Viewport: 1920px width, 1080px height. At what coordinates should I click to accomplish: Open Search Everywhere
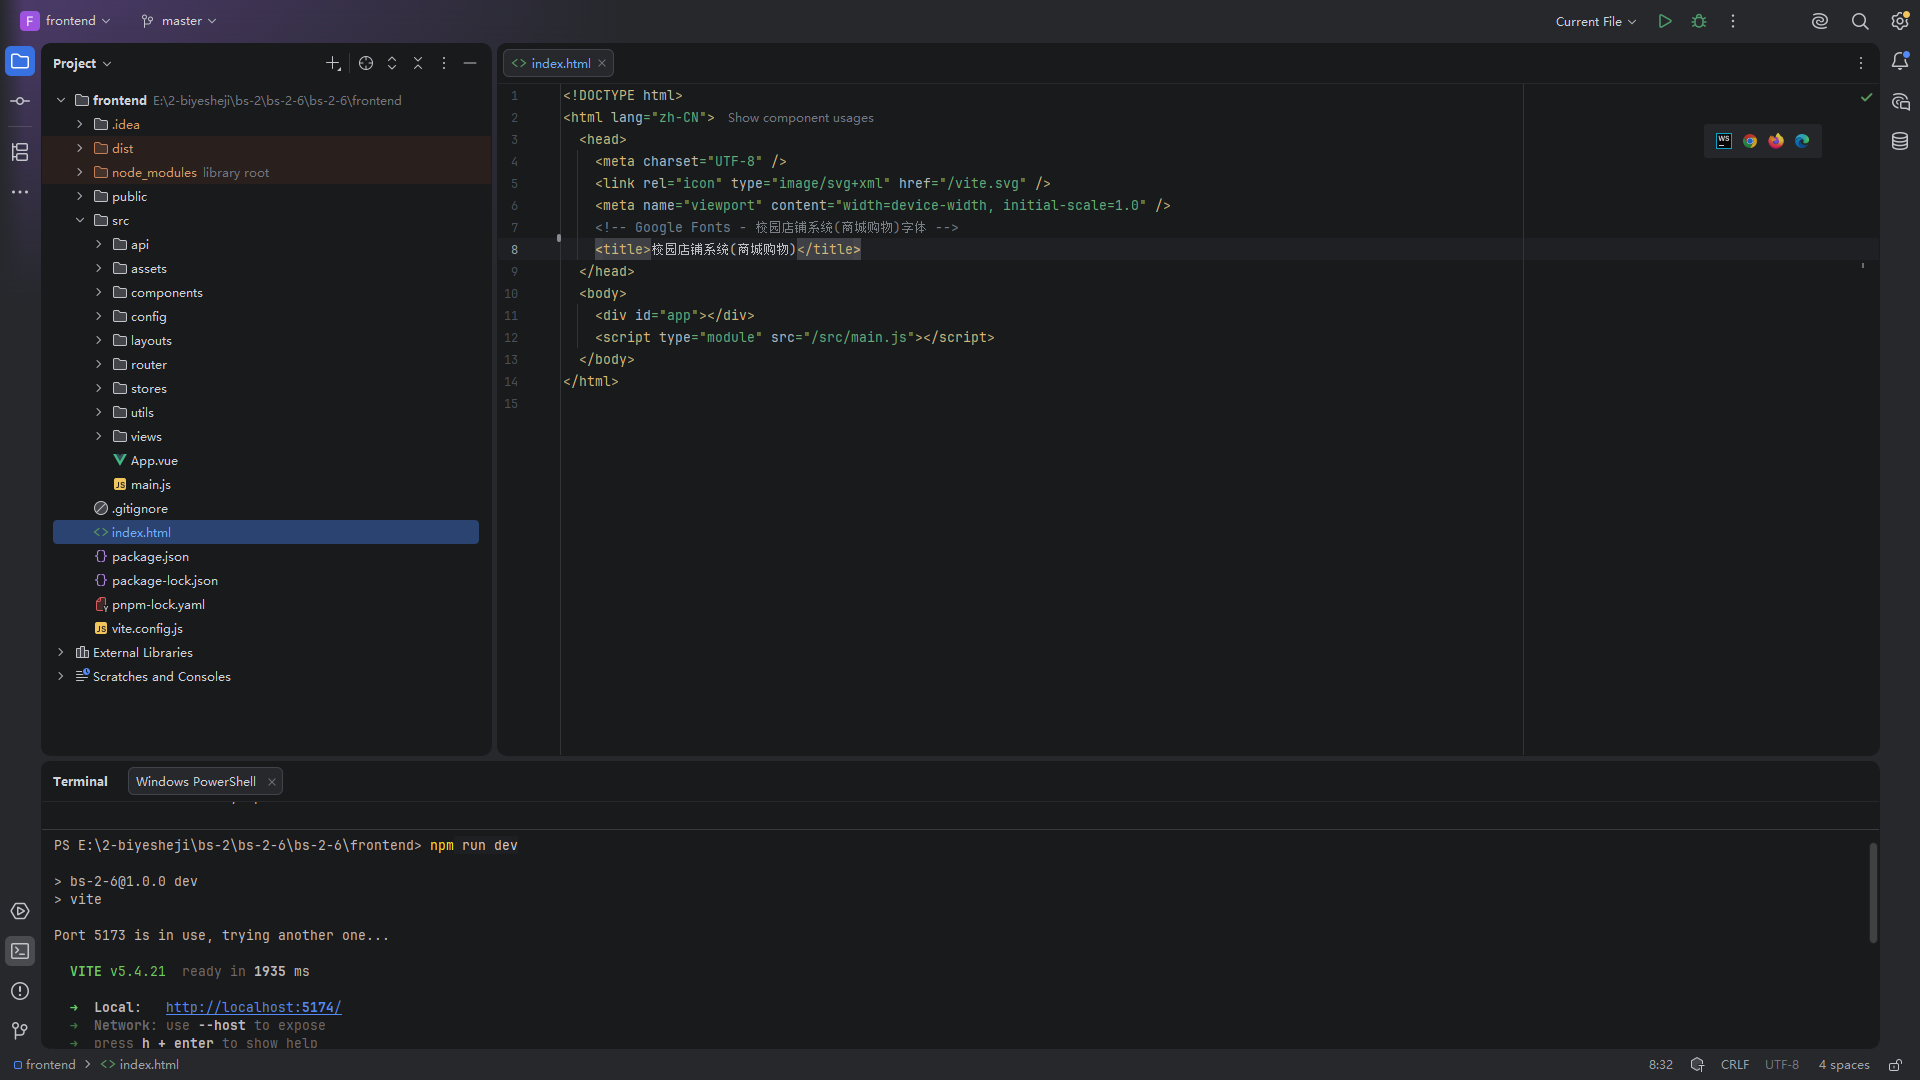[x=1860, y=21]
